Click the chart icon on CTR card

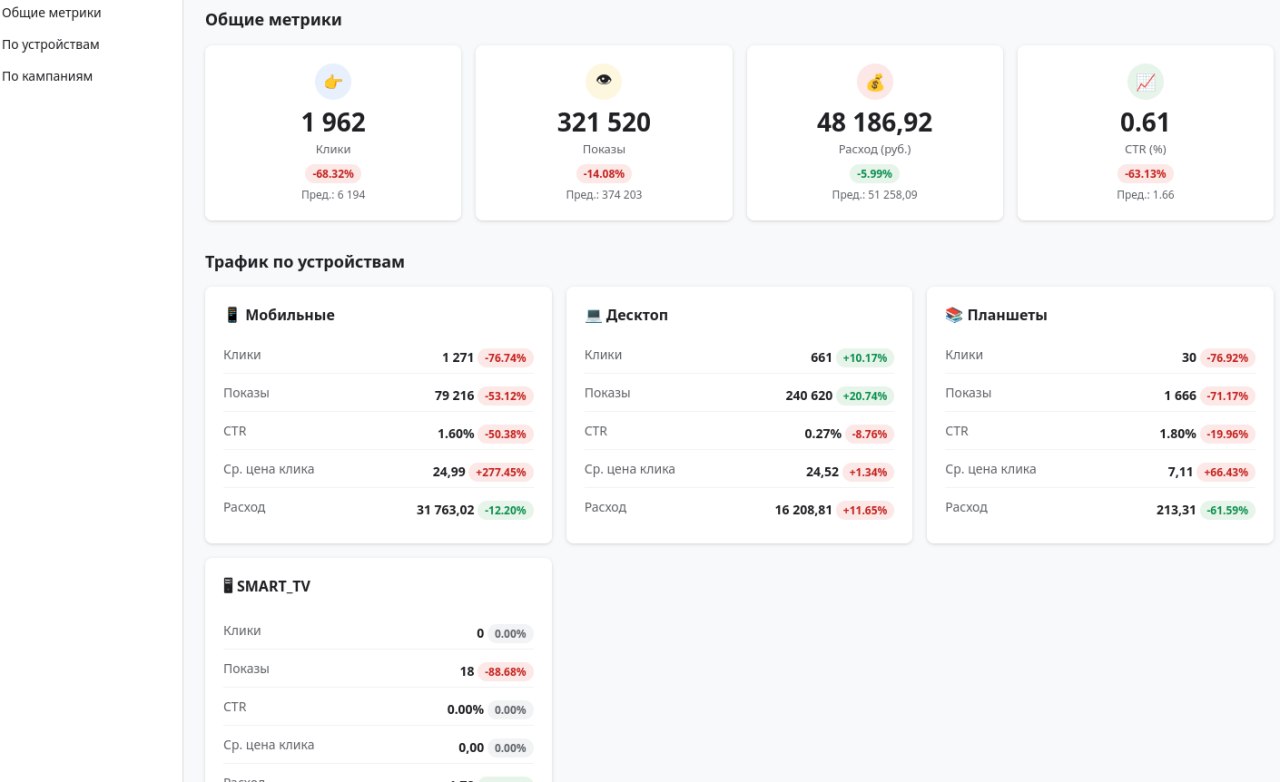pos(1146,81)
